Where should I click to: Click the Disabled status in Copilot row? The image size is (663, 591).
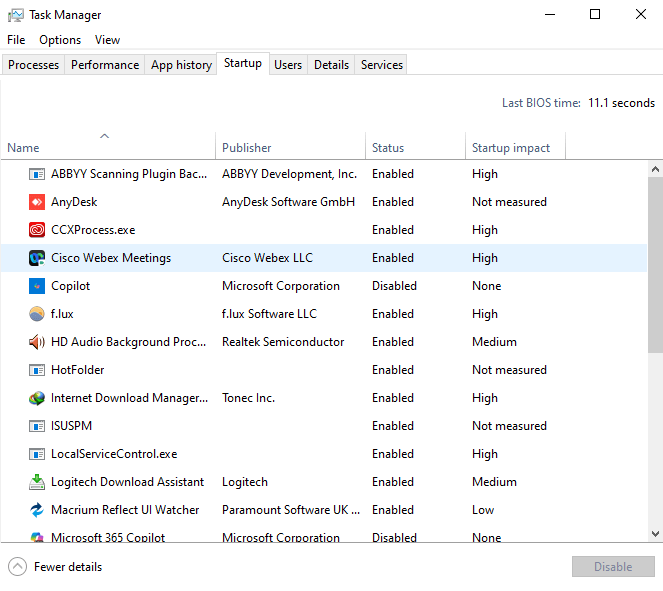tap(394, 286)
